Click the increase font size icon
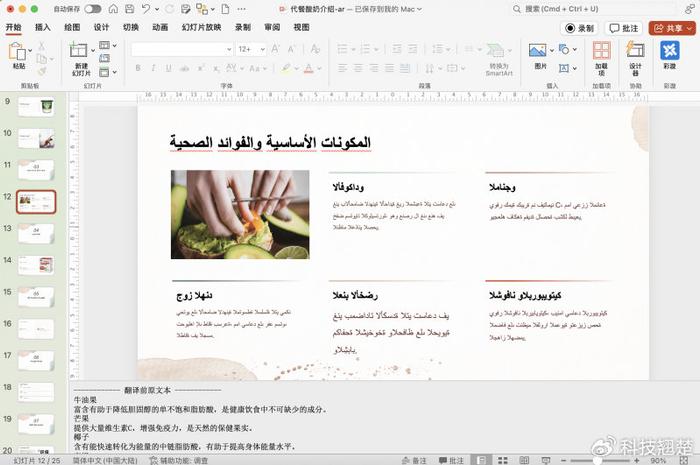 pos(275,49)
